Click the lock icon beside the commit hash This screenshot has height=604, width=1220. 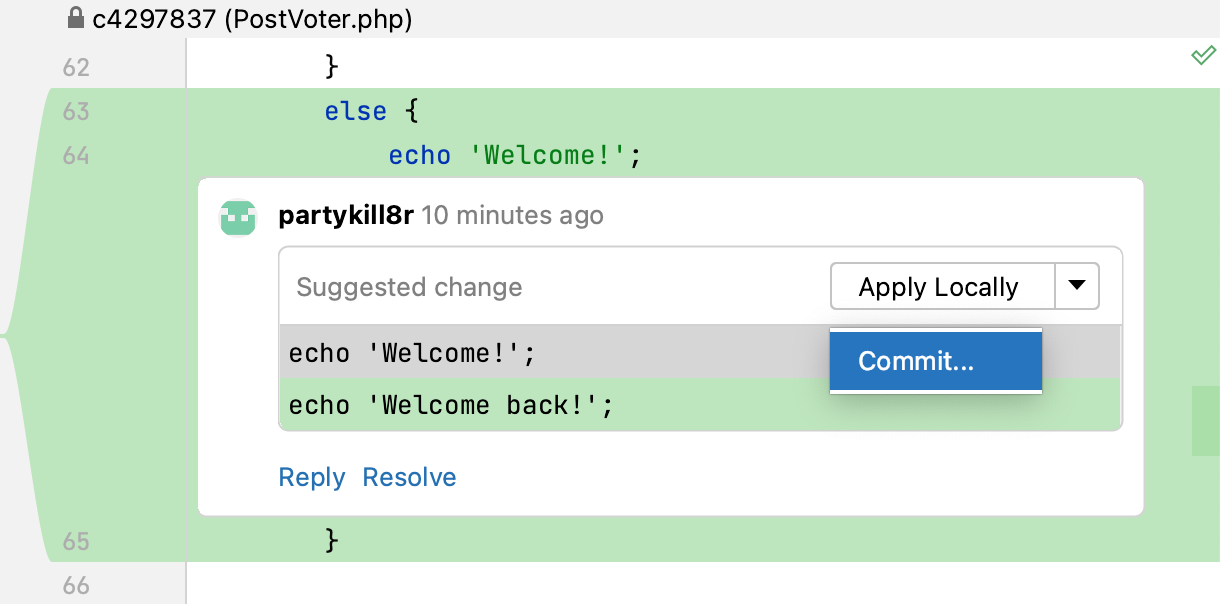tap(76, 18)
